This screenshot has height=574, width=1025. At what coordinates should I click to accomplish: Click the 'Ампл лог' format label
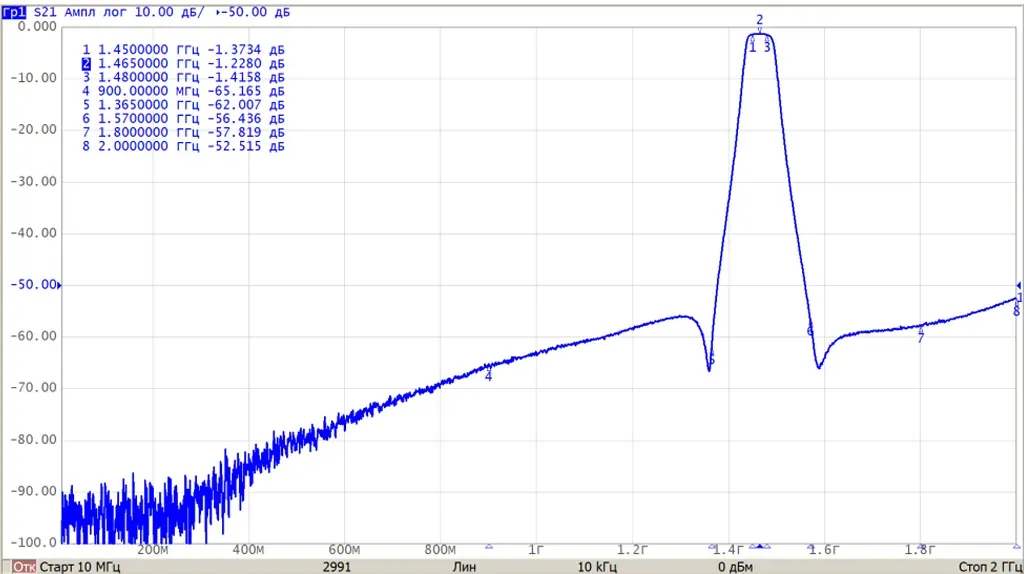click(x=95, y=12)
